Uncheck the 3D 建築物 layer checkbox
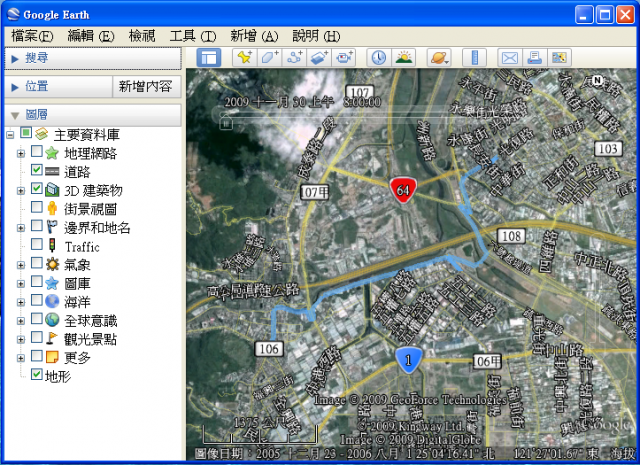This screenshot has height=465, width=640. pos(37,188)
